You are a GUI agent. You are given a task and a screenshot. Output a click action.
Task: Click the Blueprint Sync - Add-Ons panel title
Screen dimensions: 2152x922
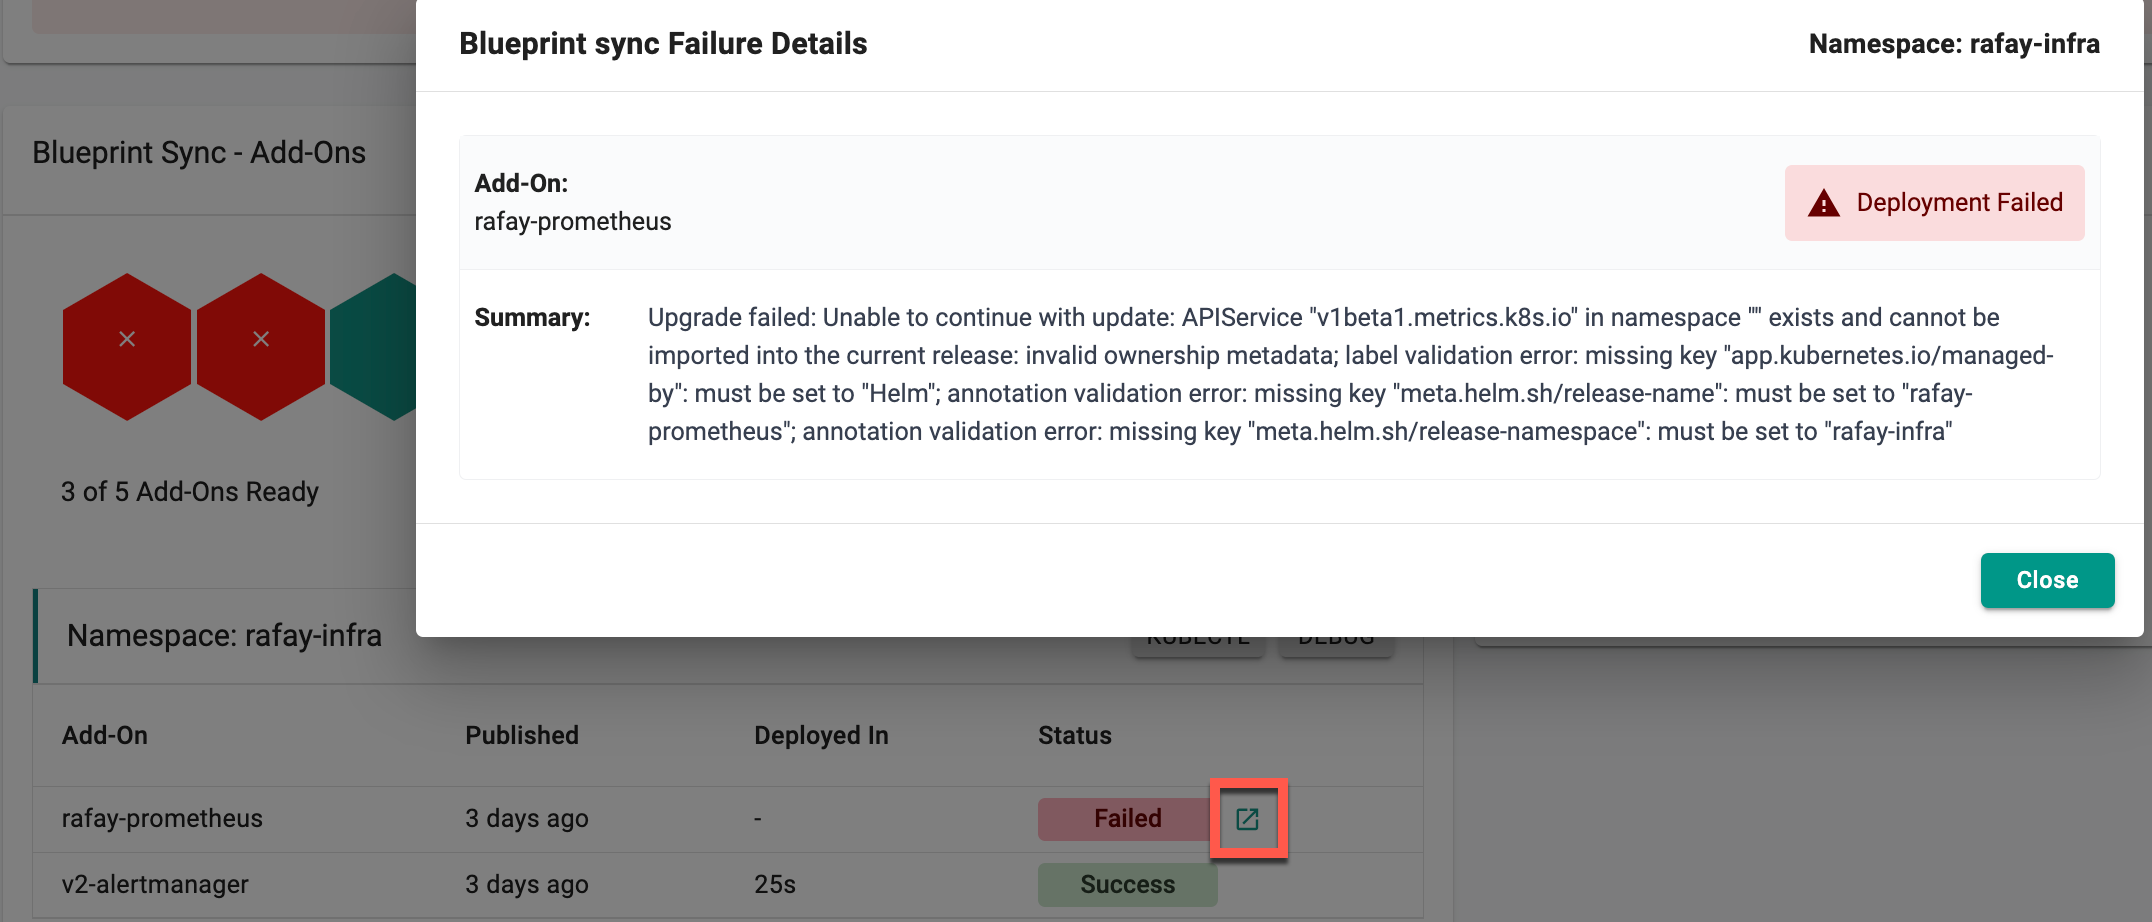pos(199,153)
